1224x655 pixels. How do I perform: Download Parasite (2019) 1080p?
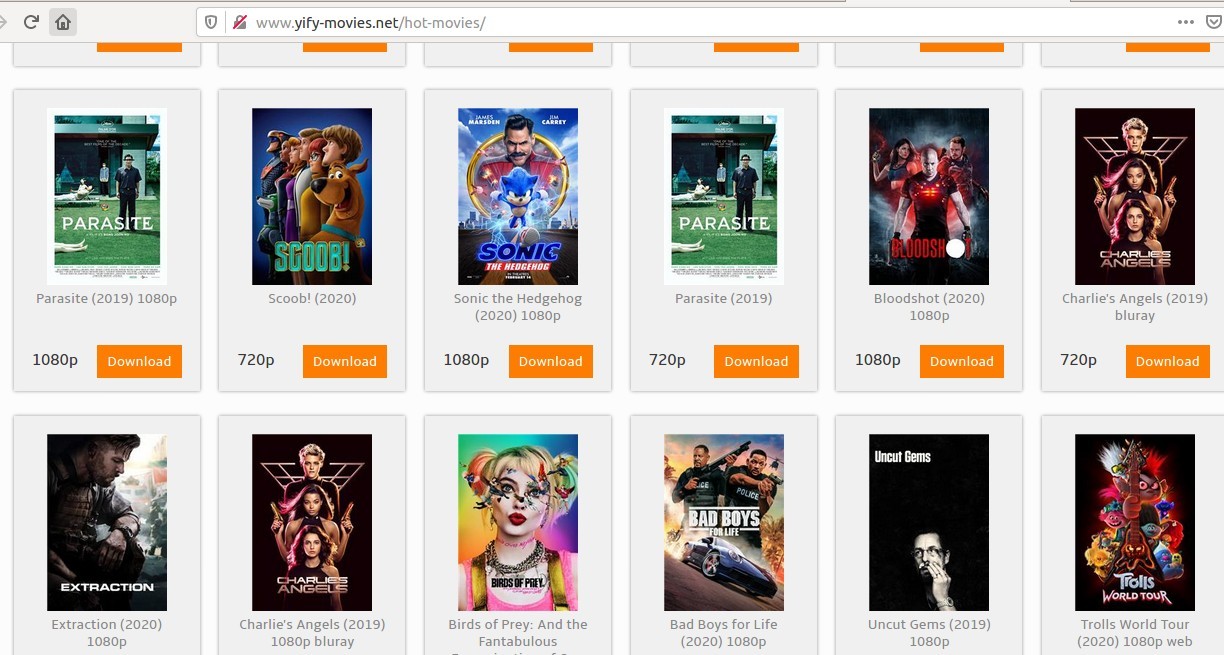tap(139, 361)
